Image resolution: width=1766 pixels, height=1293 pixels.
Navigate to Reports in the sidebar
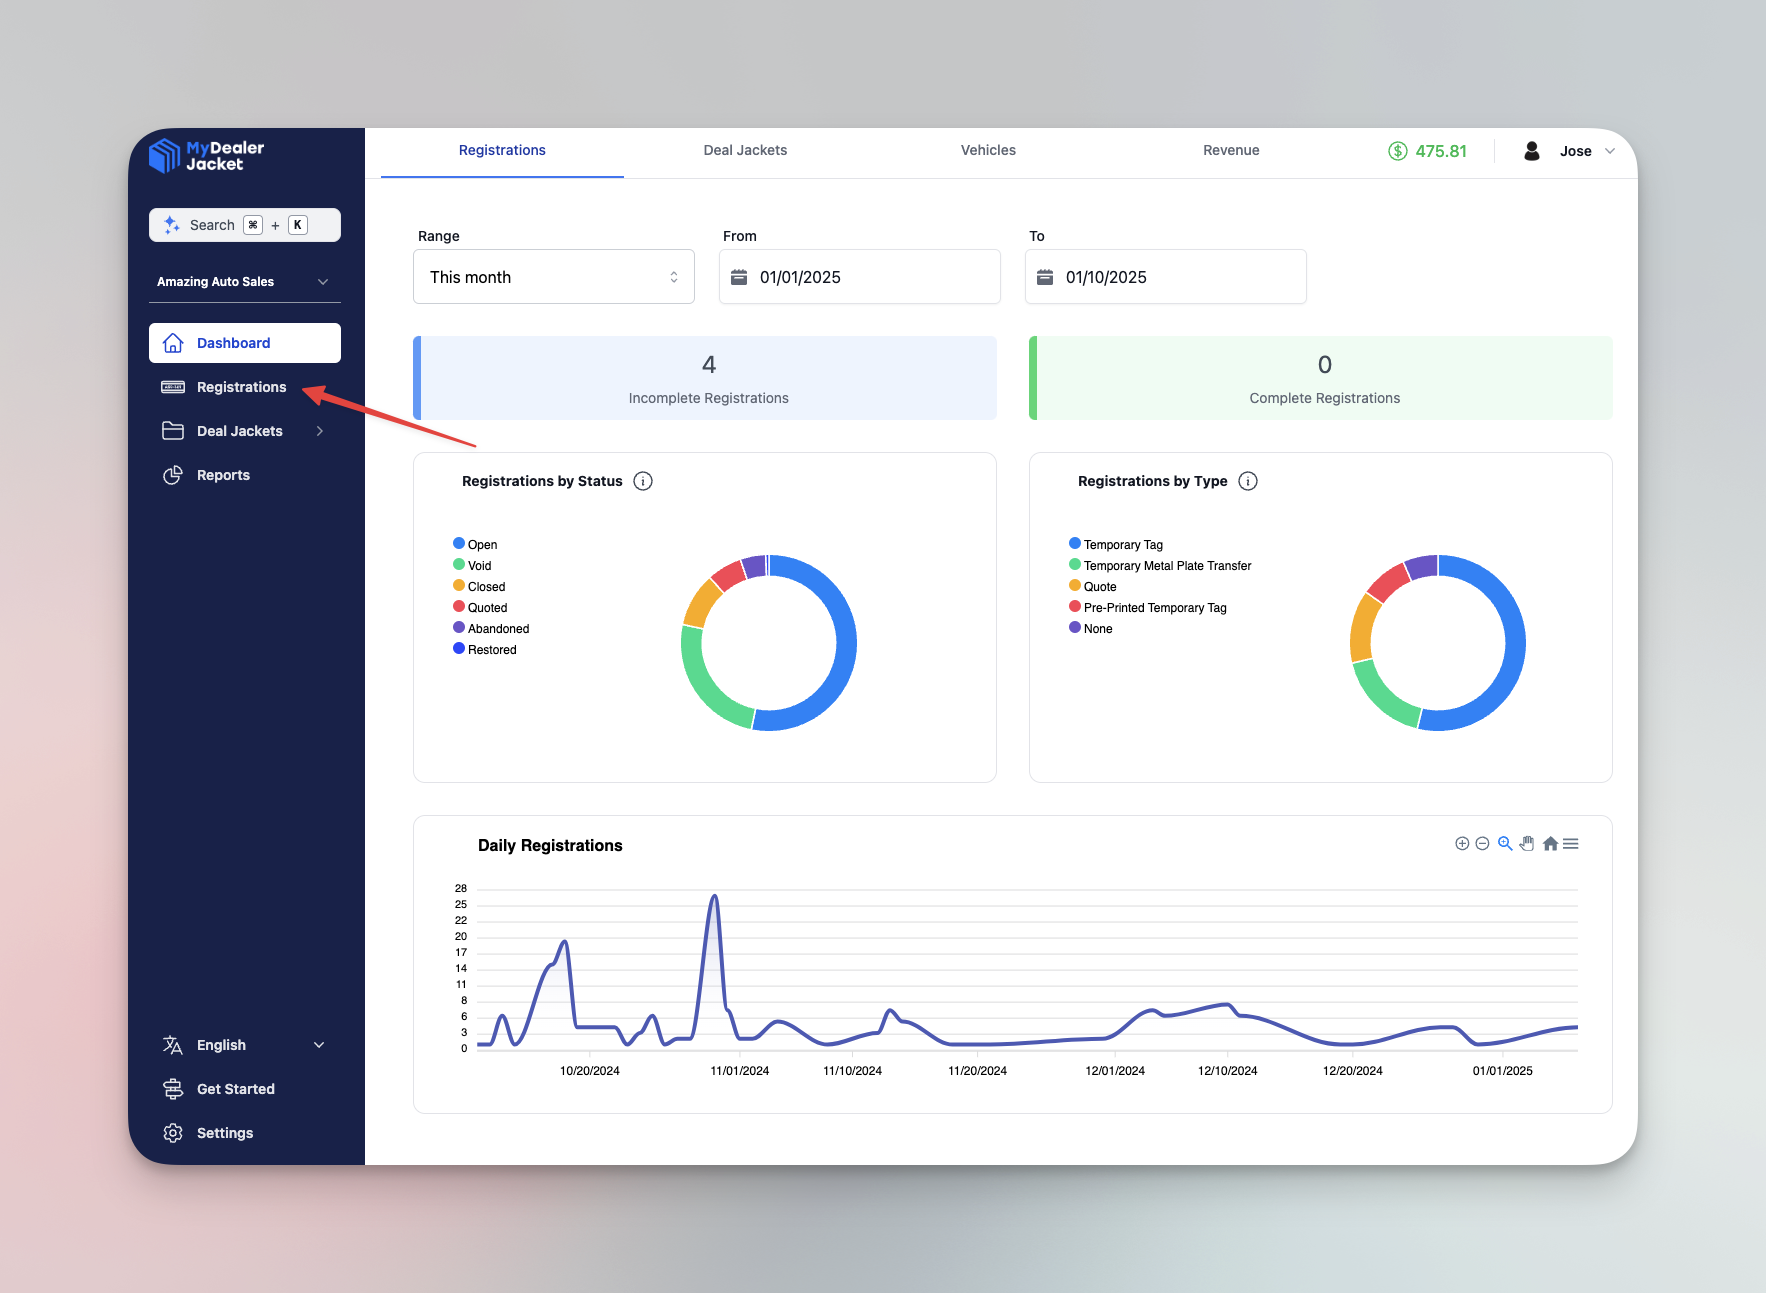(222, 474)
